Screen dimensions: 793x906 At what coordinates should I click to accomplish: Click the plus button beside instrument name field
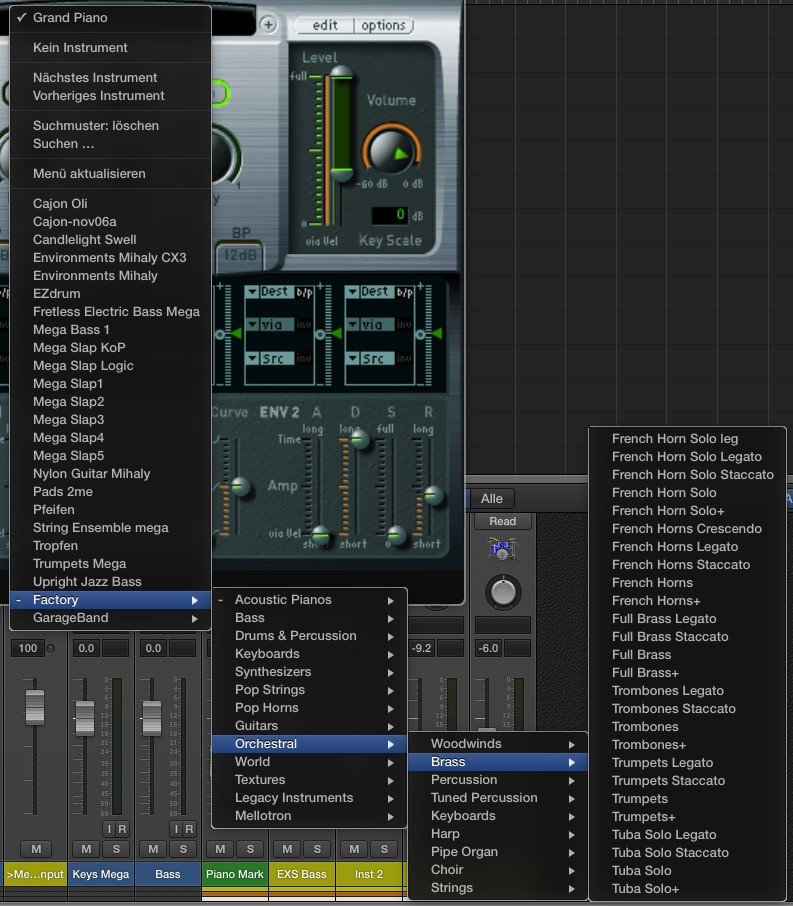[x=268, y=24]
